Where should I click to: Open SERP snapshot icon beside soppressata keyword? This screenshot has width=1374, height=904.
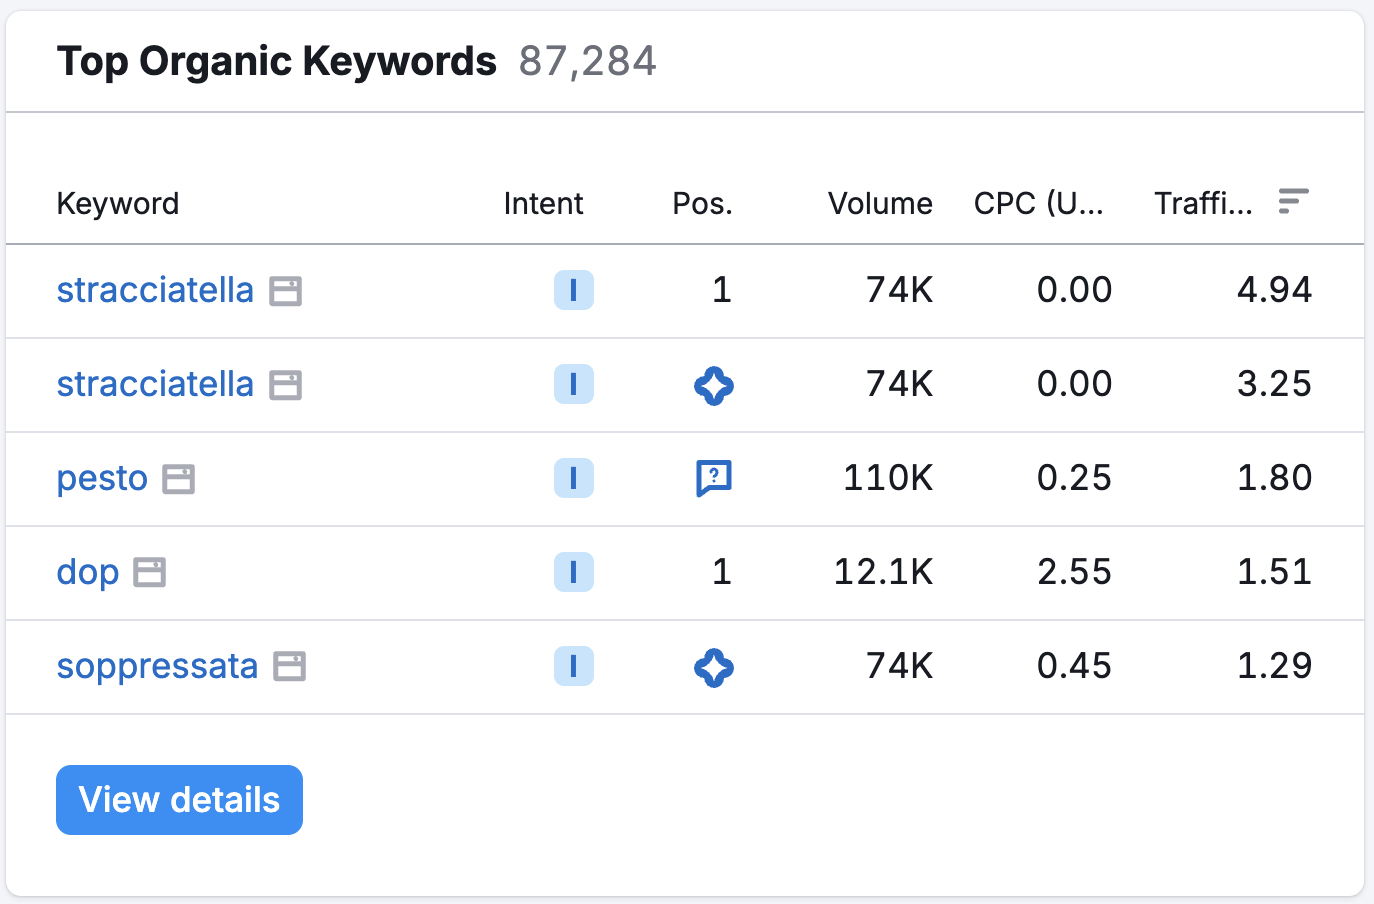290,667
